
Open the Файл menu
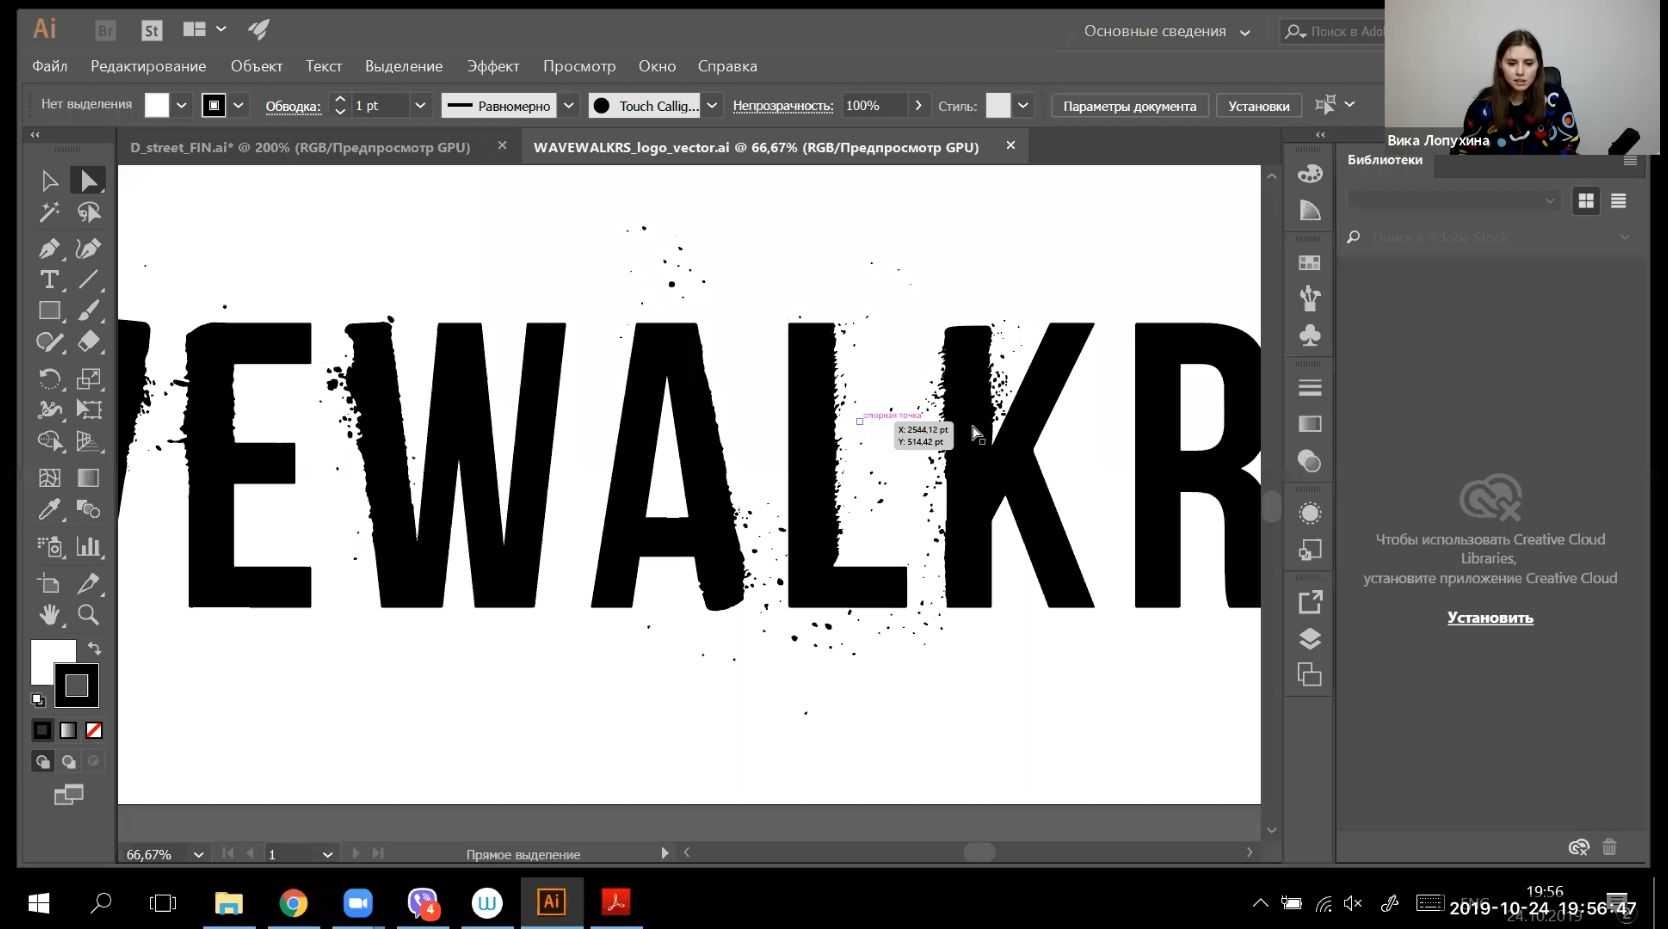[50, 66]
